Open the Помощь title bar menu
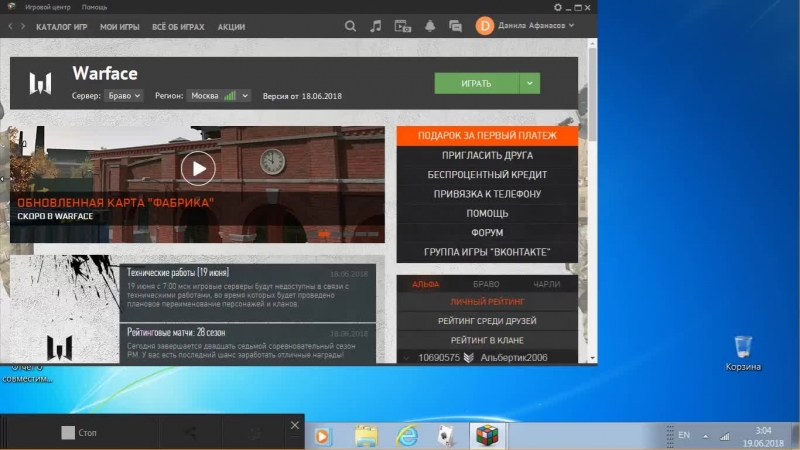Viewport: 800px width, 450px height. pyautogui.click(x=94, y=7)
